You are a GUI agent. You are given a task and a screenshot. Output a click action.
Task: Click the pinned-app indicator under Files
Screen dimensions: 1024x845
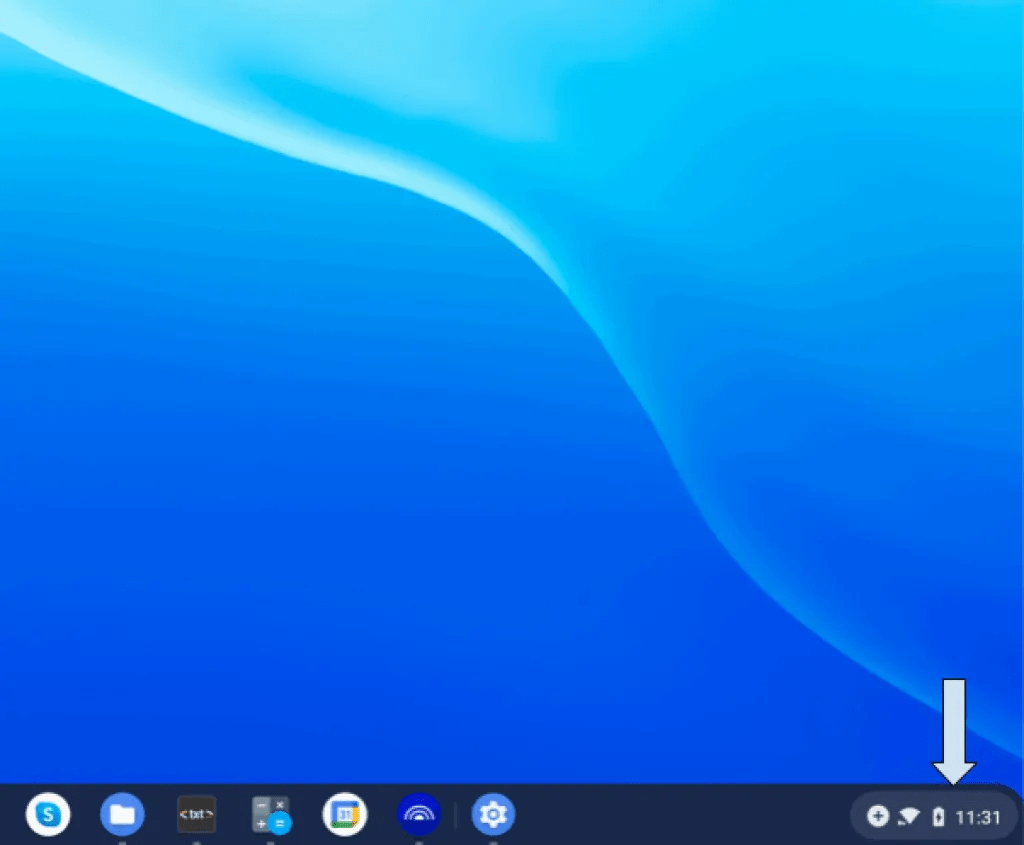(121, 840)
